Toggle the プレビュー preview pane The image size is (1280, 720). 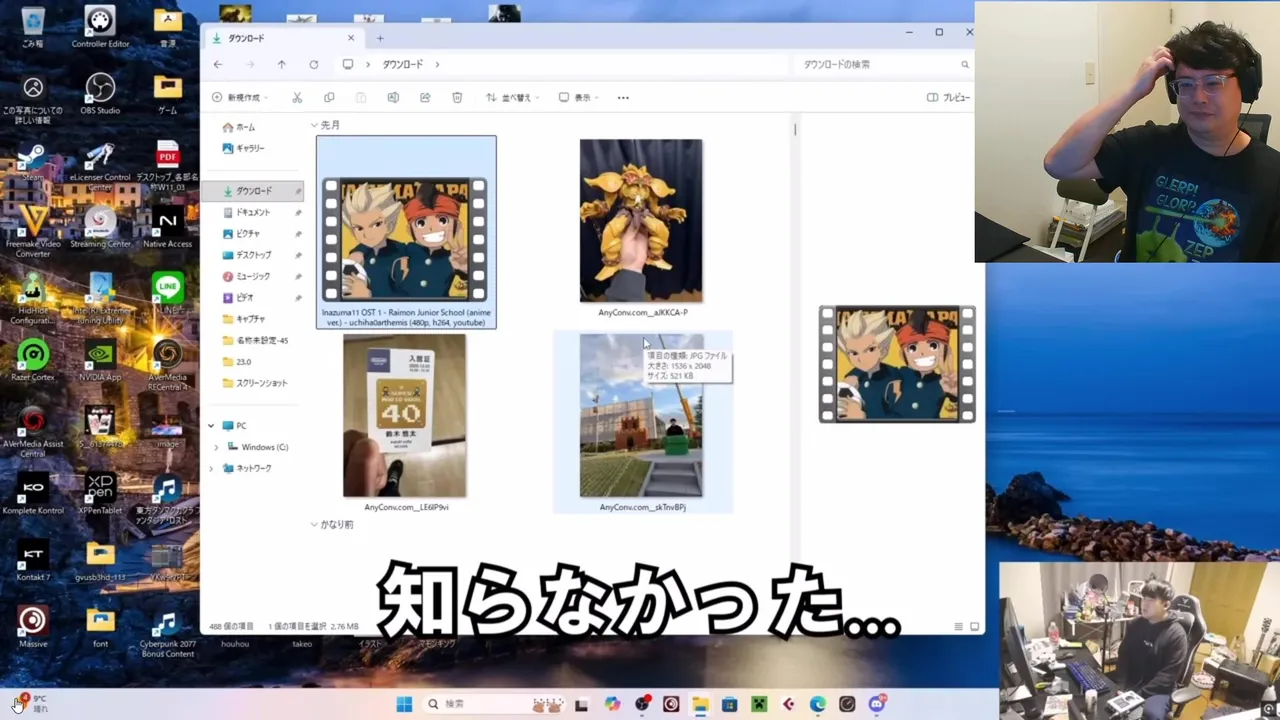949,97
